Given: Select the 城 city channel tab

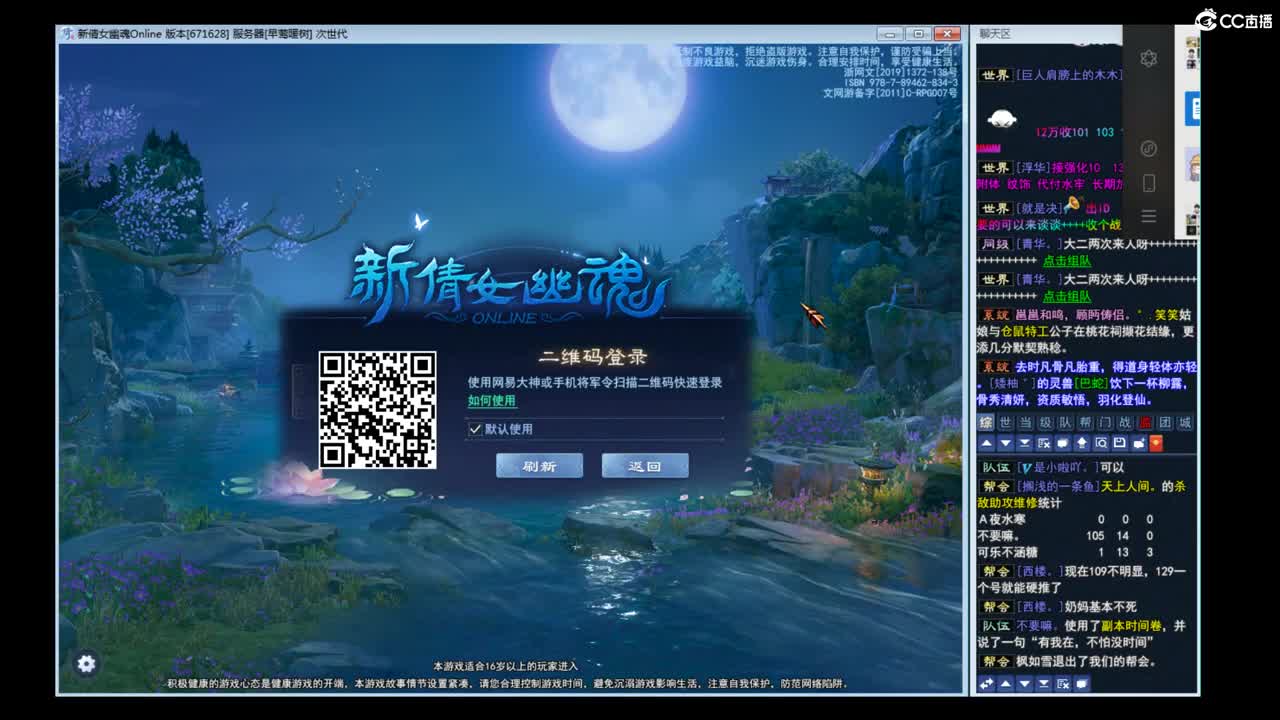Looking at the screenshot, I should tap(1185, 423).
